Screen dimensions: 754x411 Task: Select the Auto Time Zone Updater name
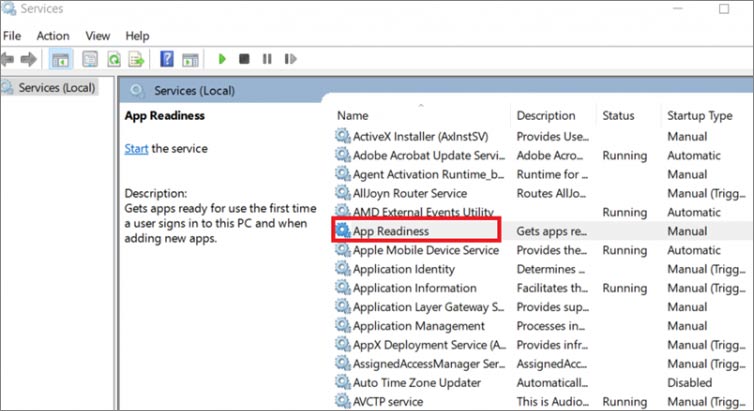(x=416, y=383)
